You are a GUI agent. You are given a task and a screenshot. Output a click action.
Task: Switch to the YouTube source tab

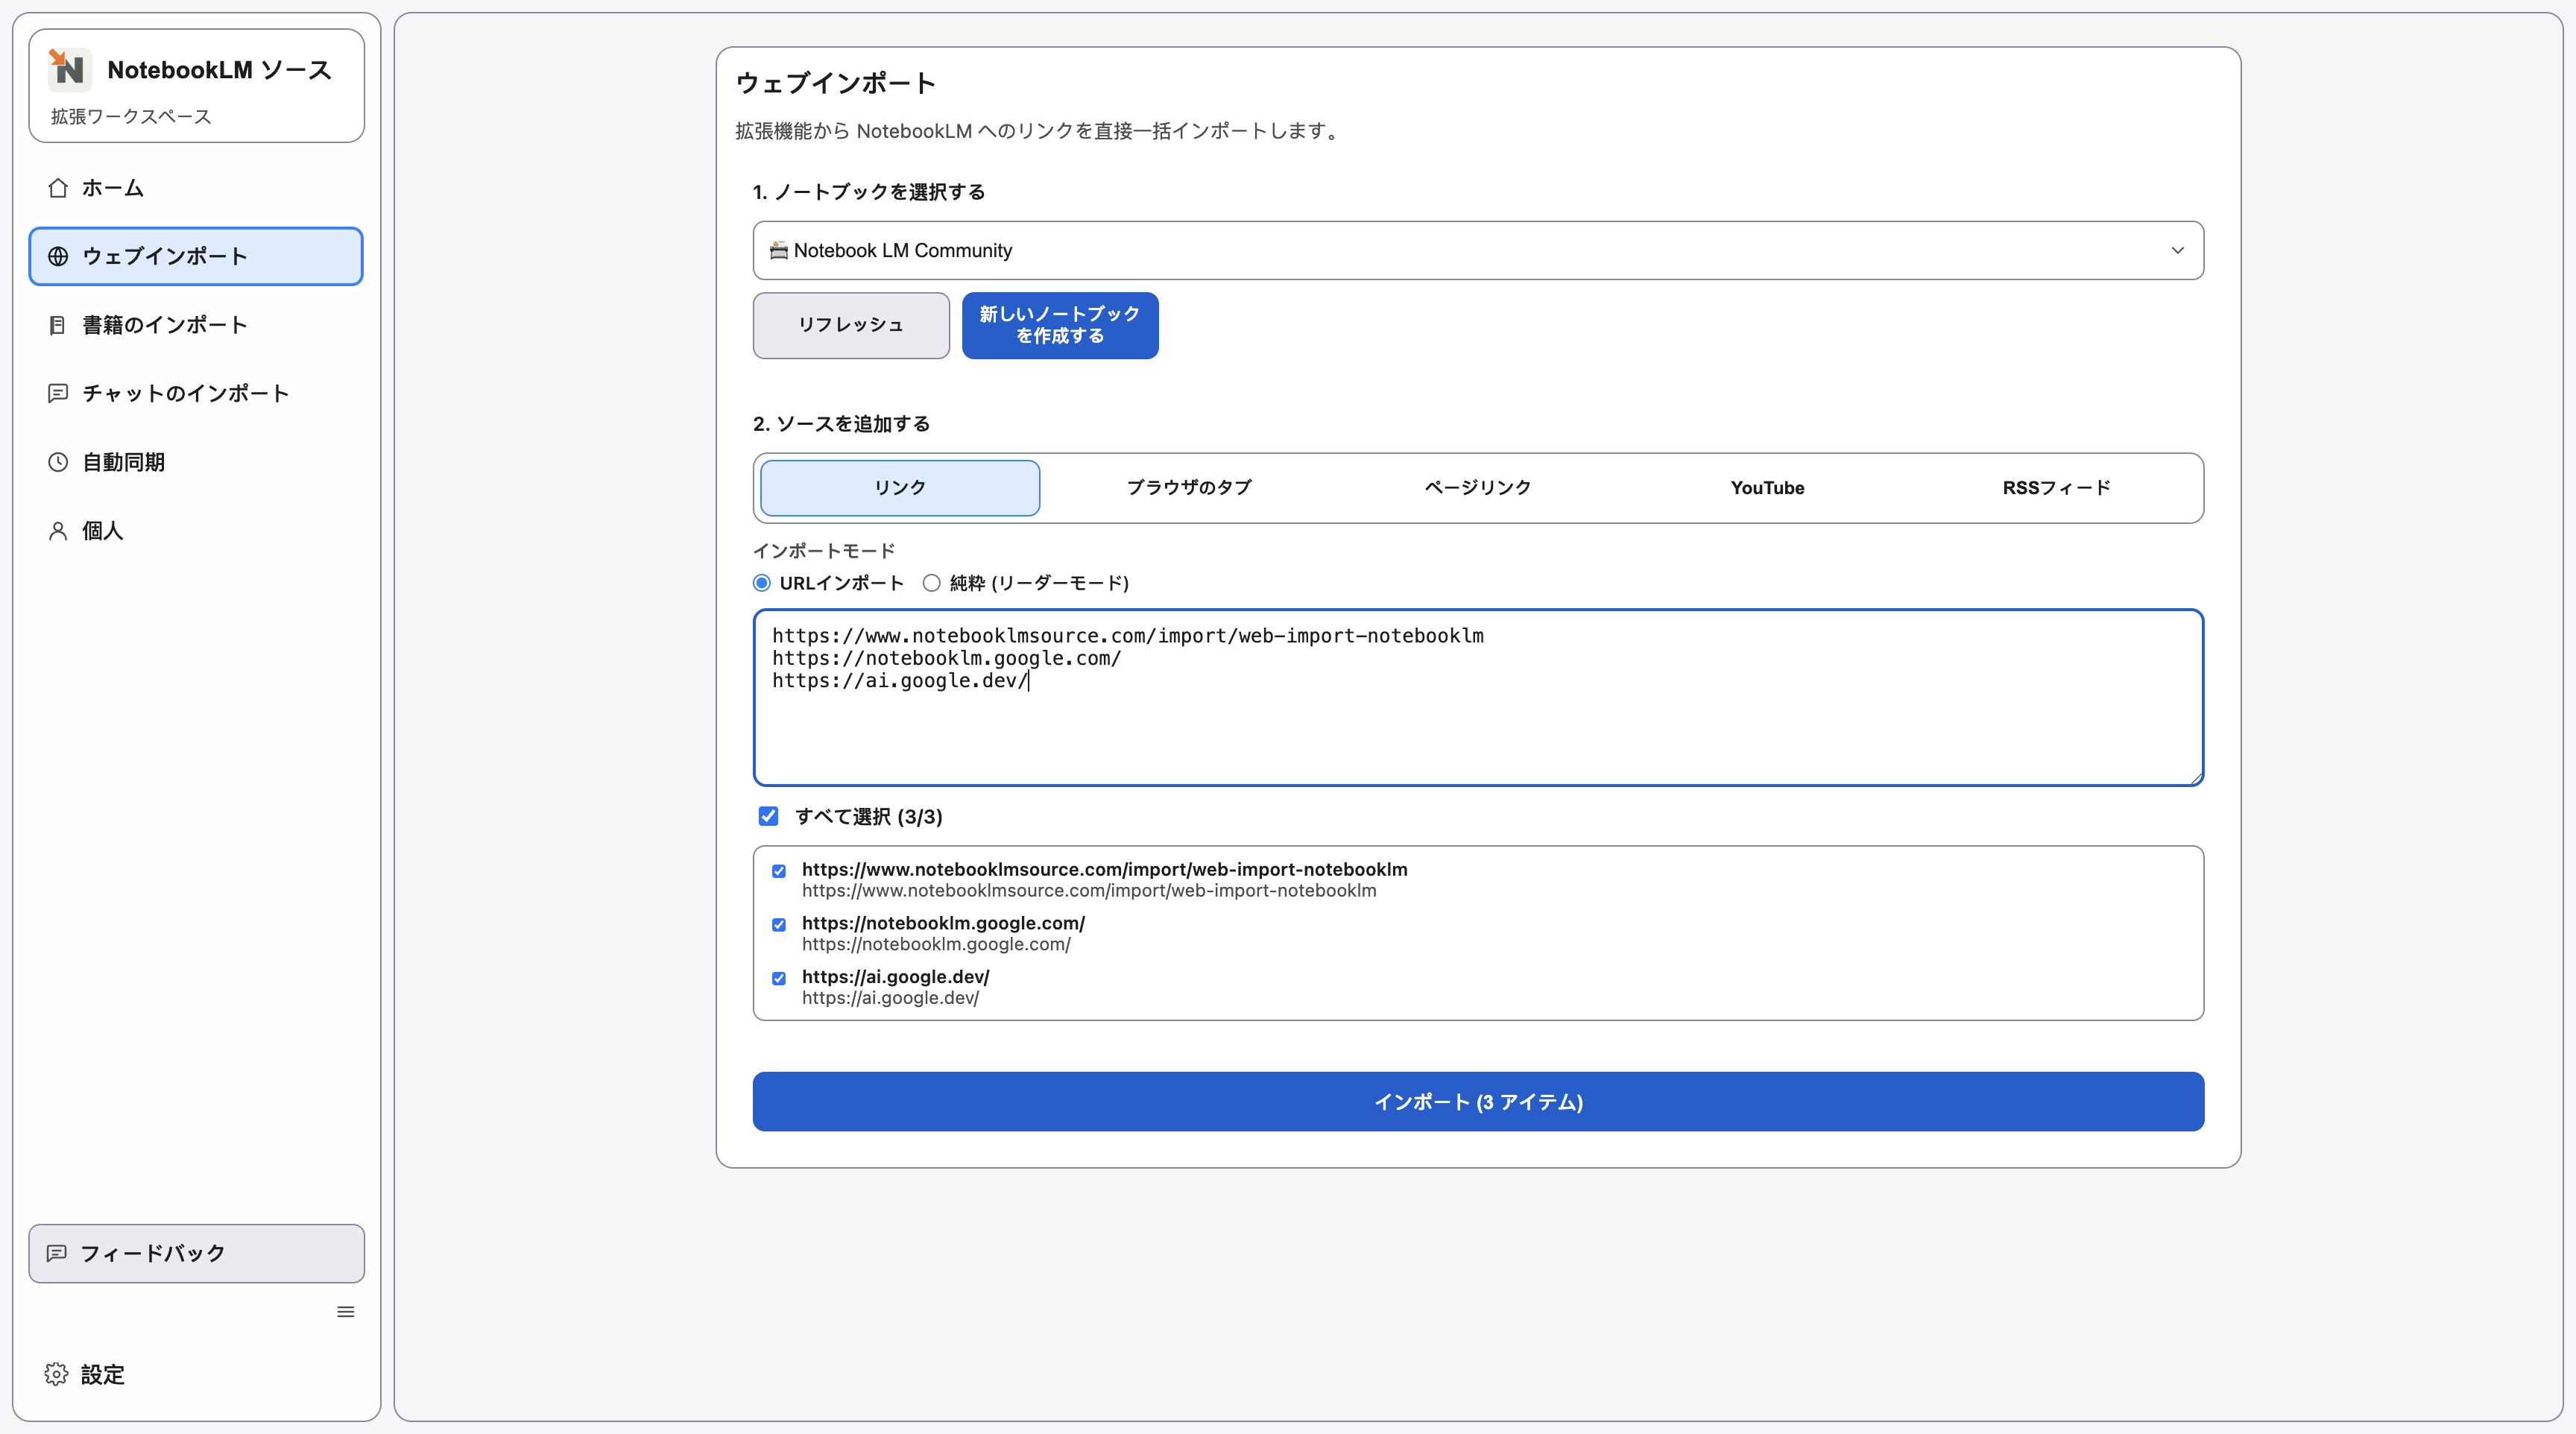pos(1767,488)
